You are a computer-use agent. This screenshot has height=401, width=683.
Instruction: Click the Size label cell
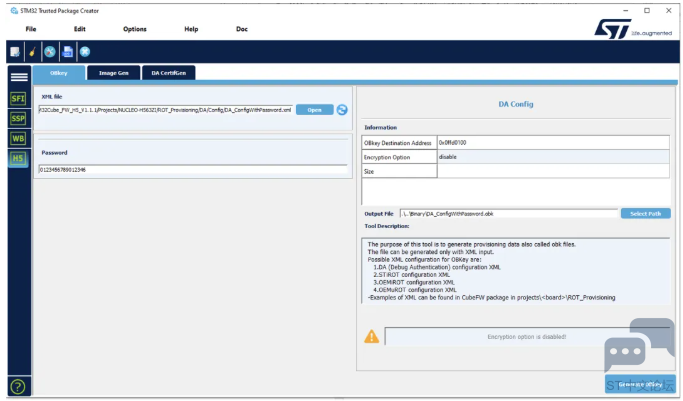399,171
